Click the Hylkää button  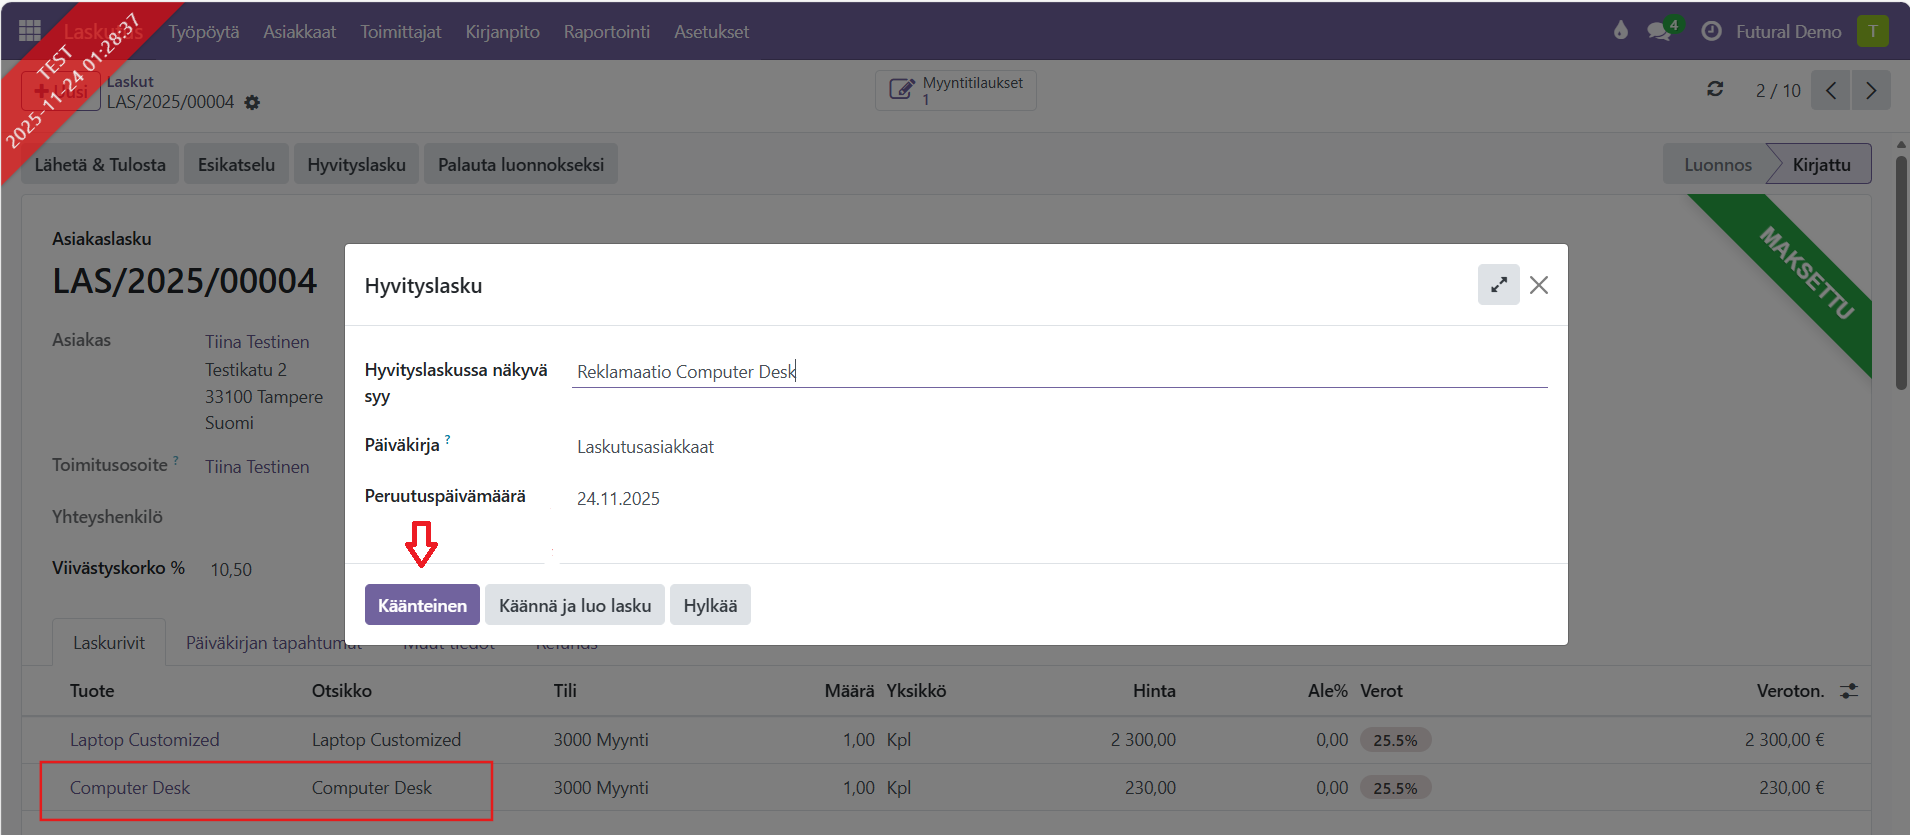710,605
